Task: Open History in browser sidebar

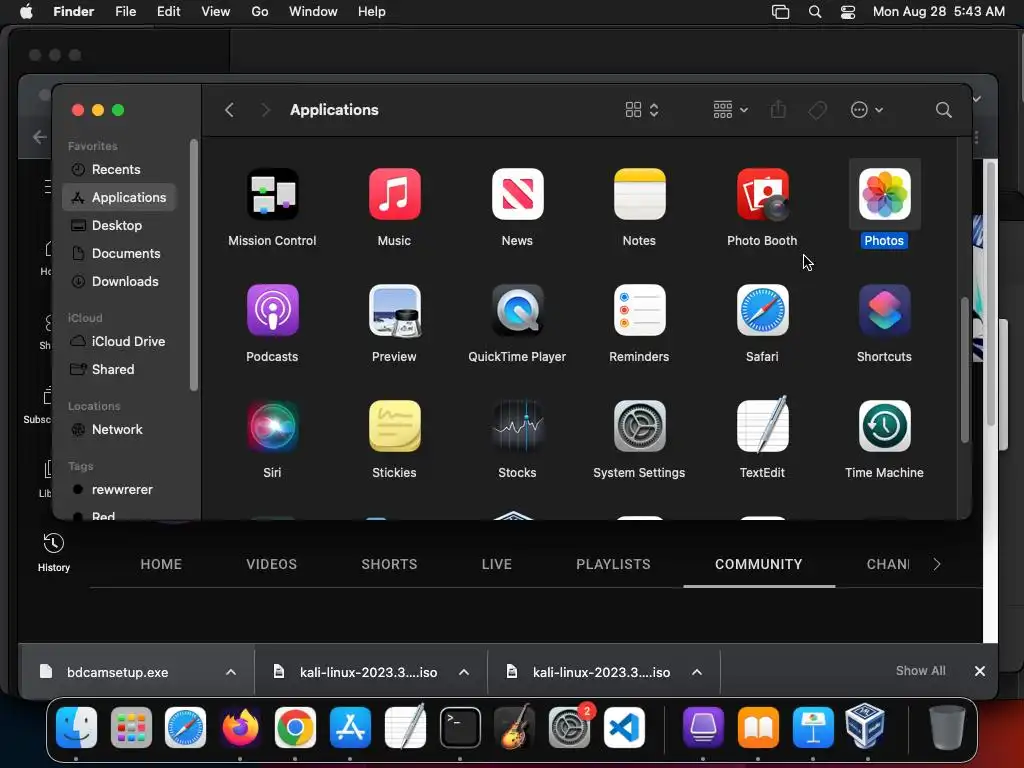Action: 54,552
